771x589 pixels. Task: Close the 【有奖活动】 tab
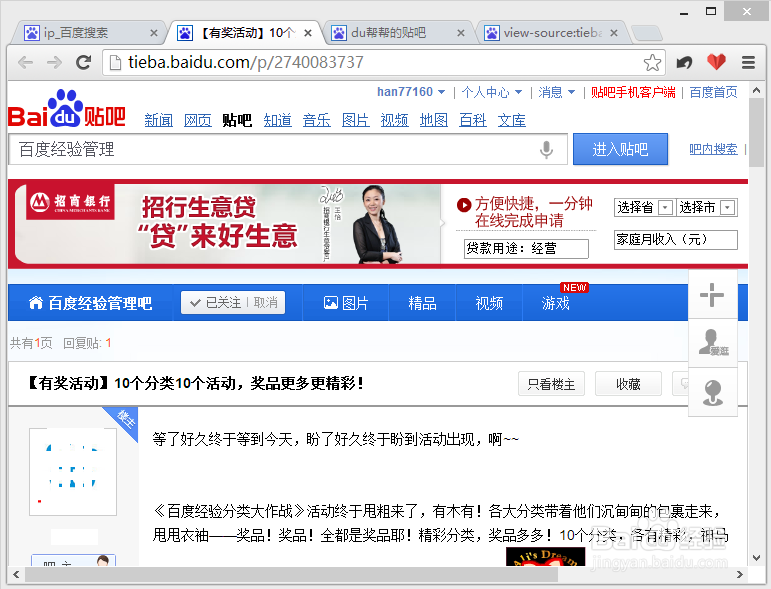tap(308, 33)
